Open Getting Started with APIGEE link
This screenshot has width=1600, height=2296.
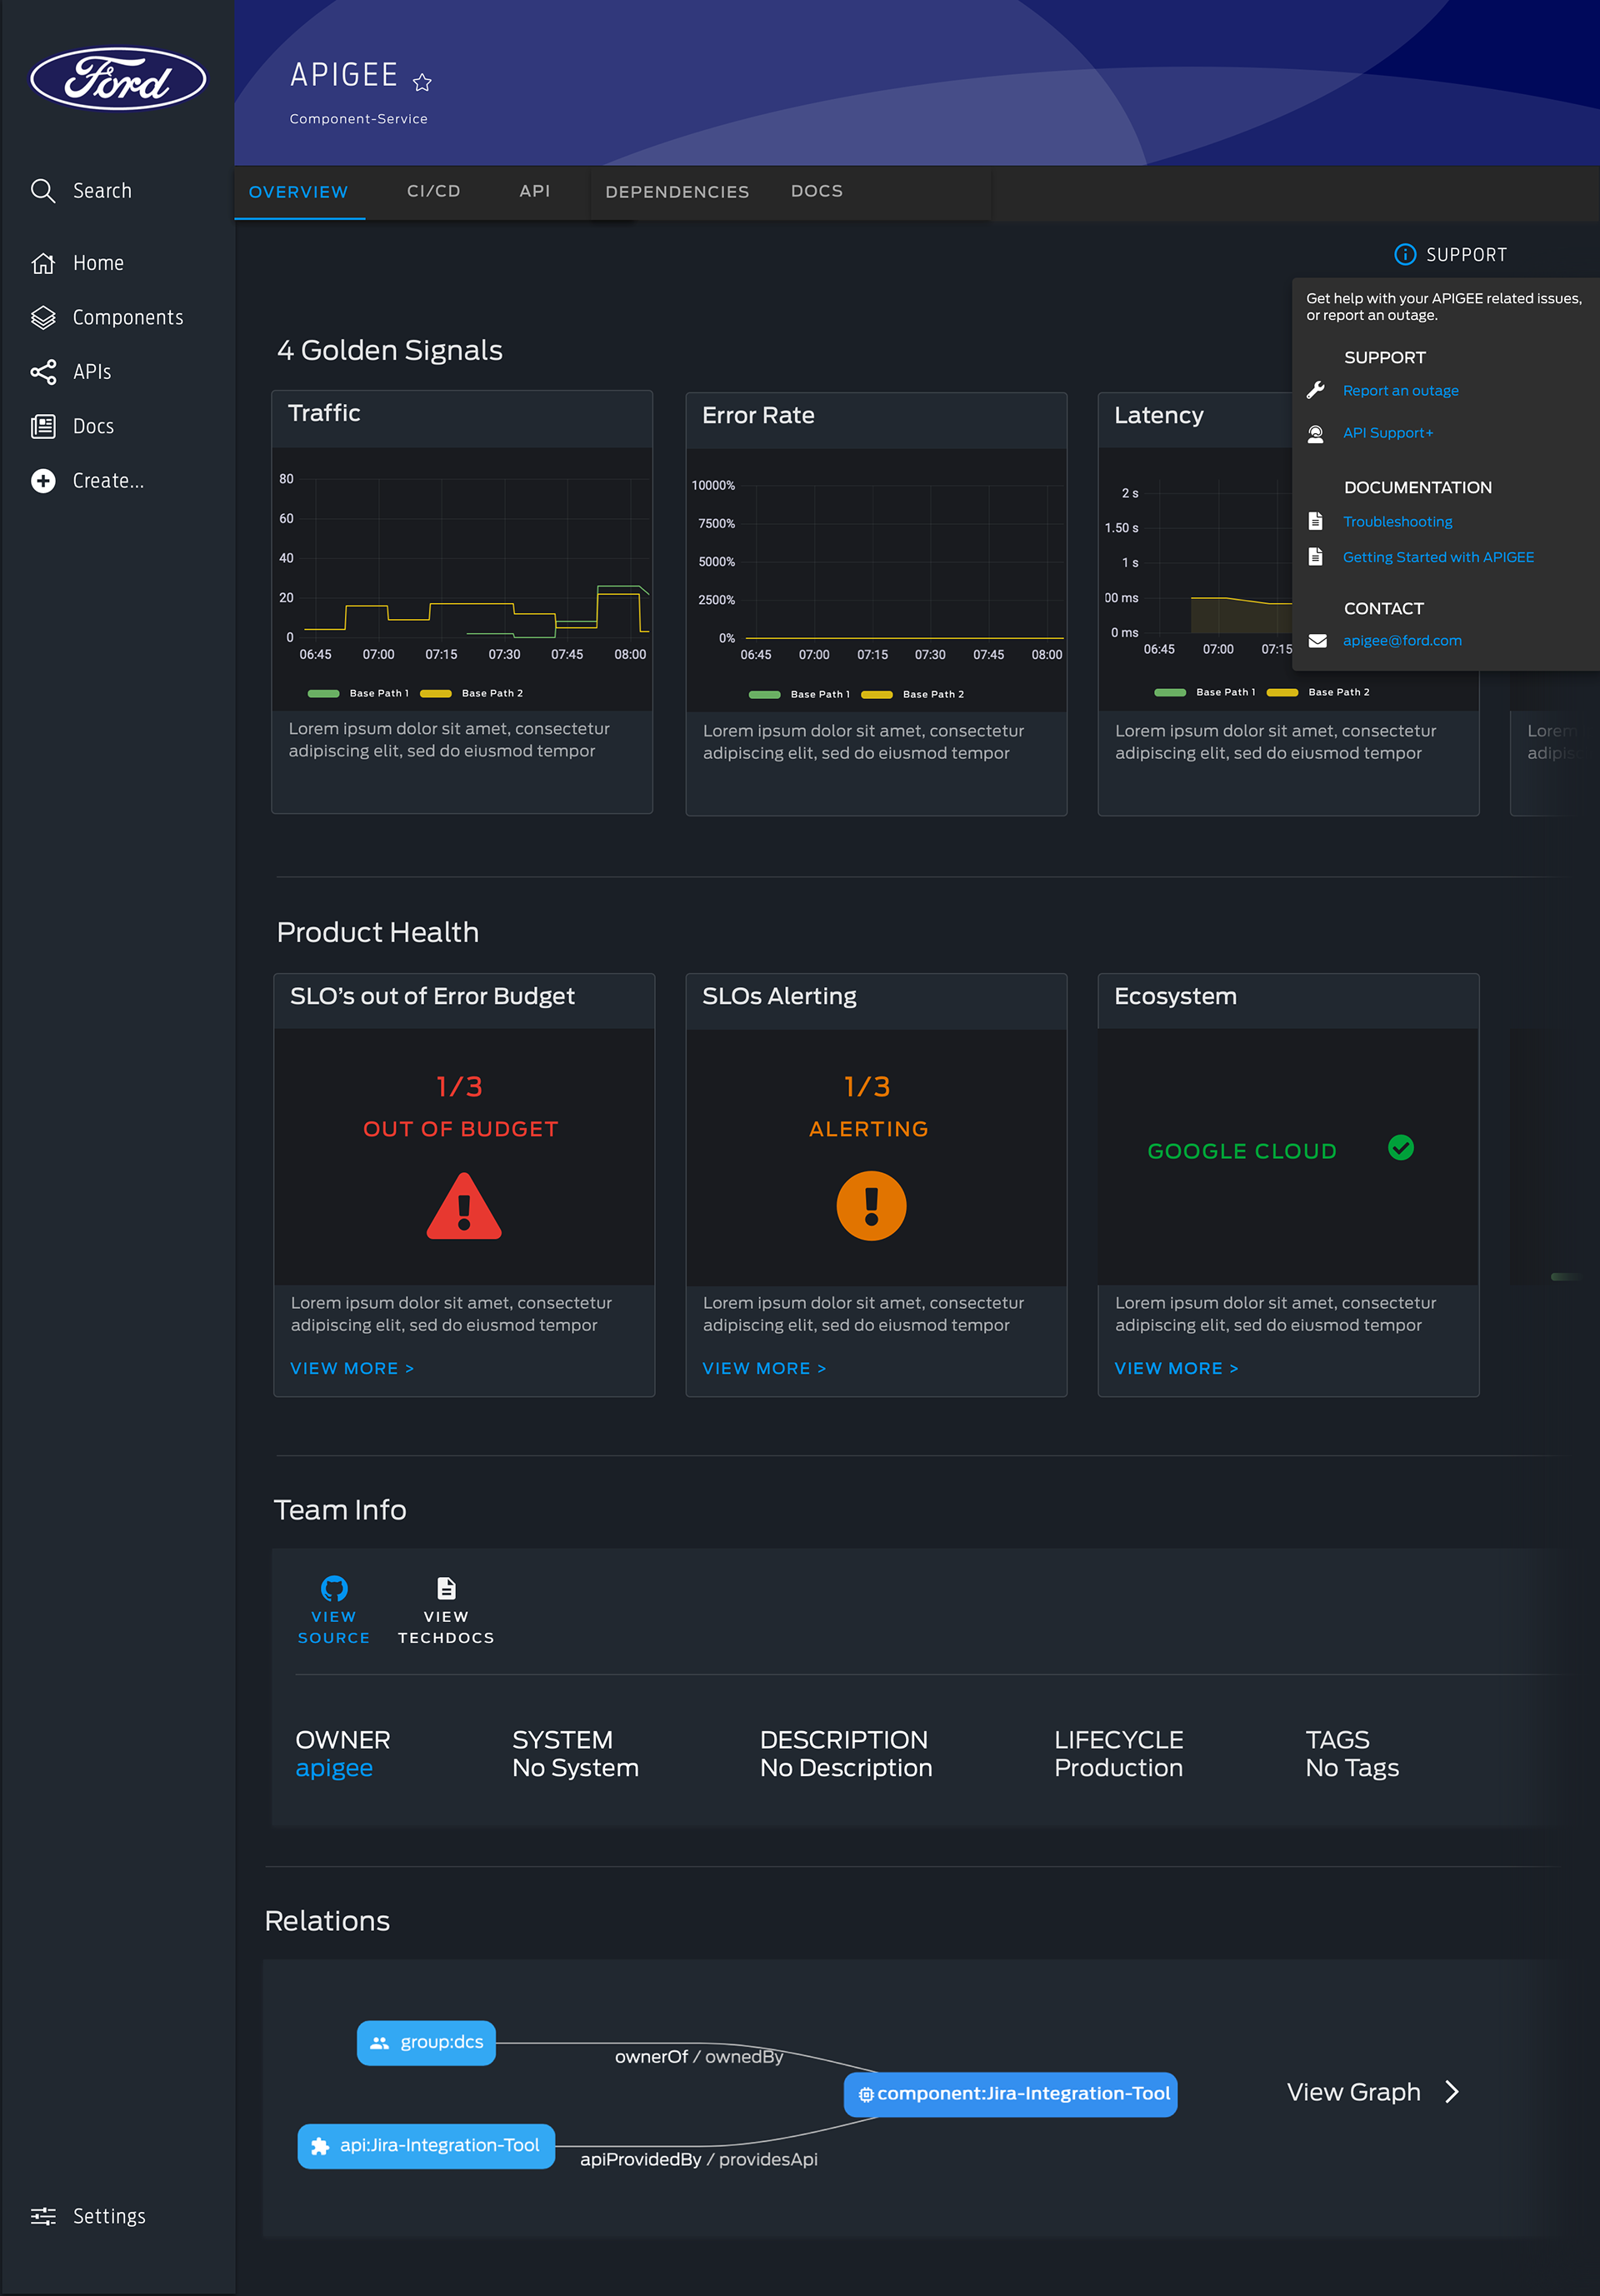(x=1438, y=557)
